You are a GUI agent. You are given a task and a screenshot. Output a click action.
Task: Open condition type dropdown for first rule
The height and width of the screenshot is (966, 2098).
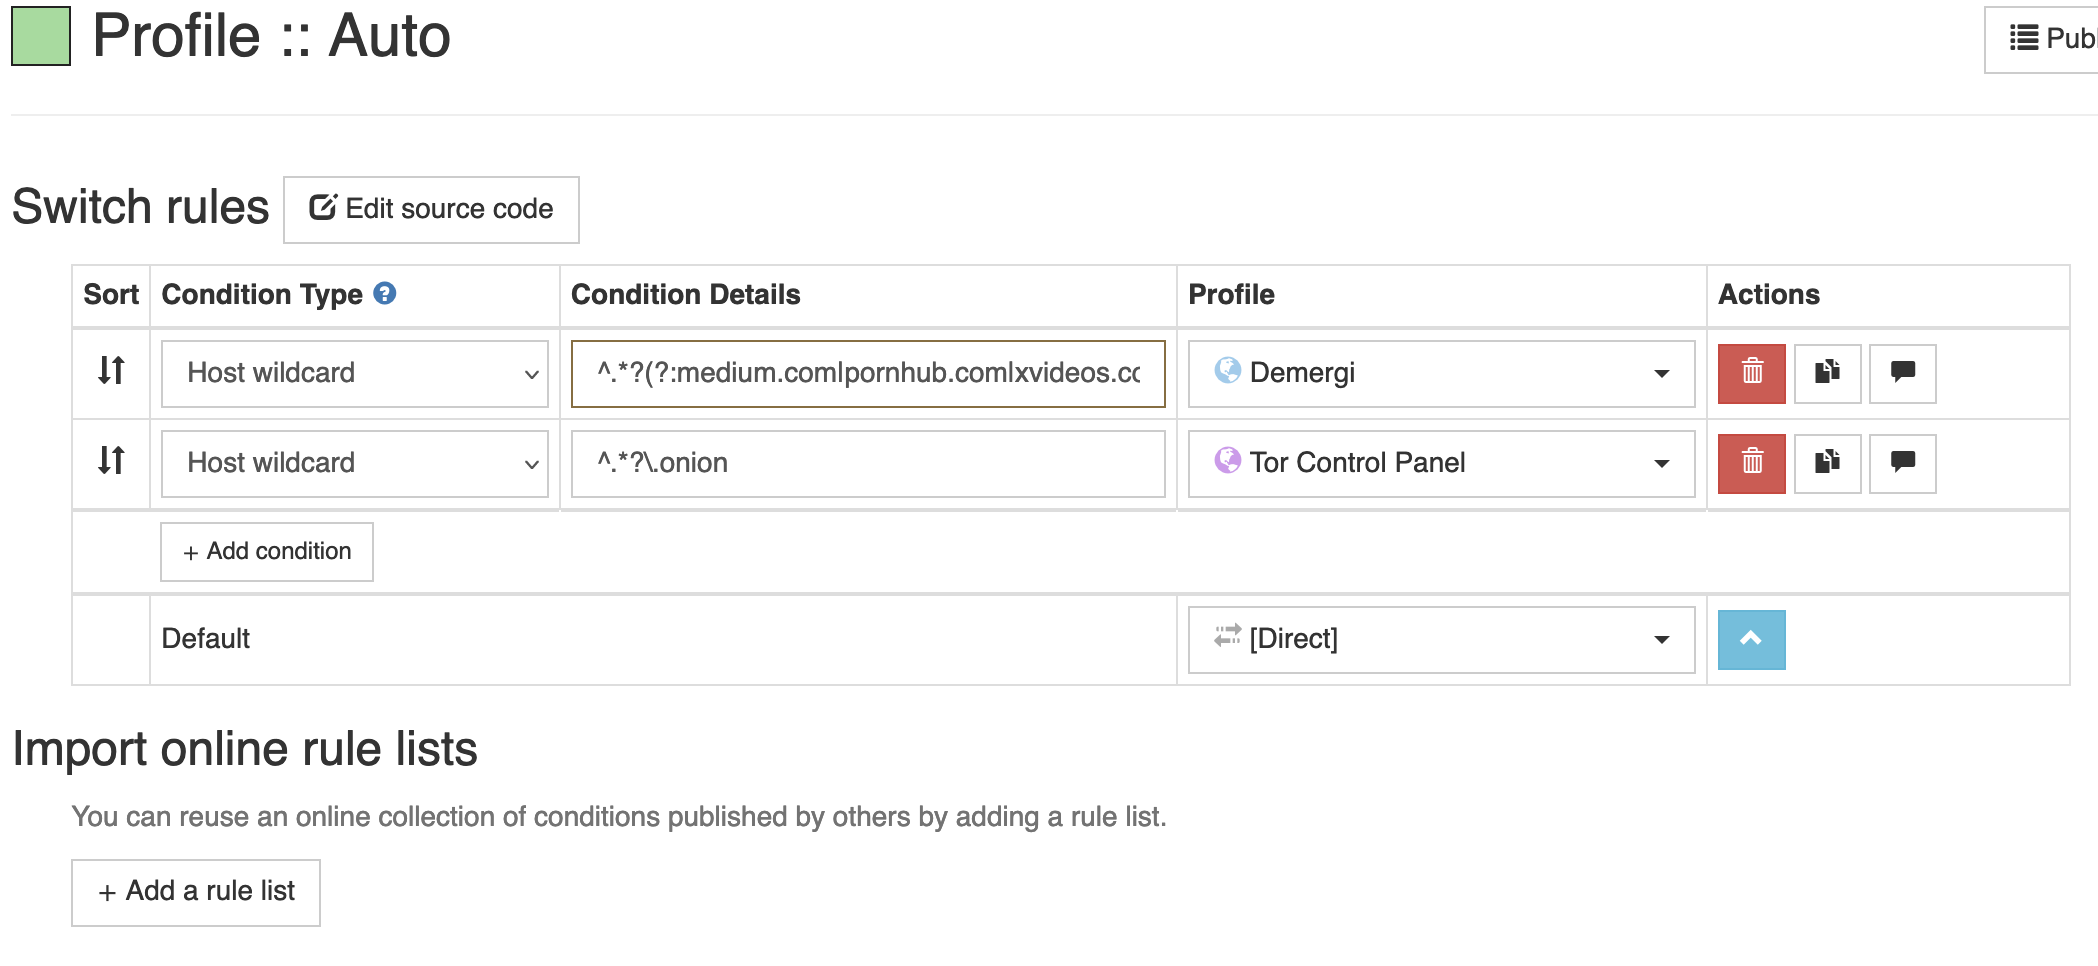(x=354, y=374)
